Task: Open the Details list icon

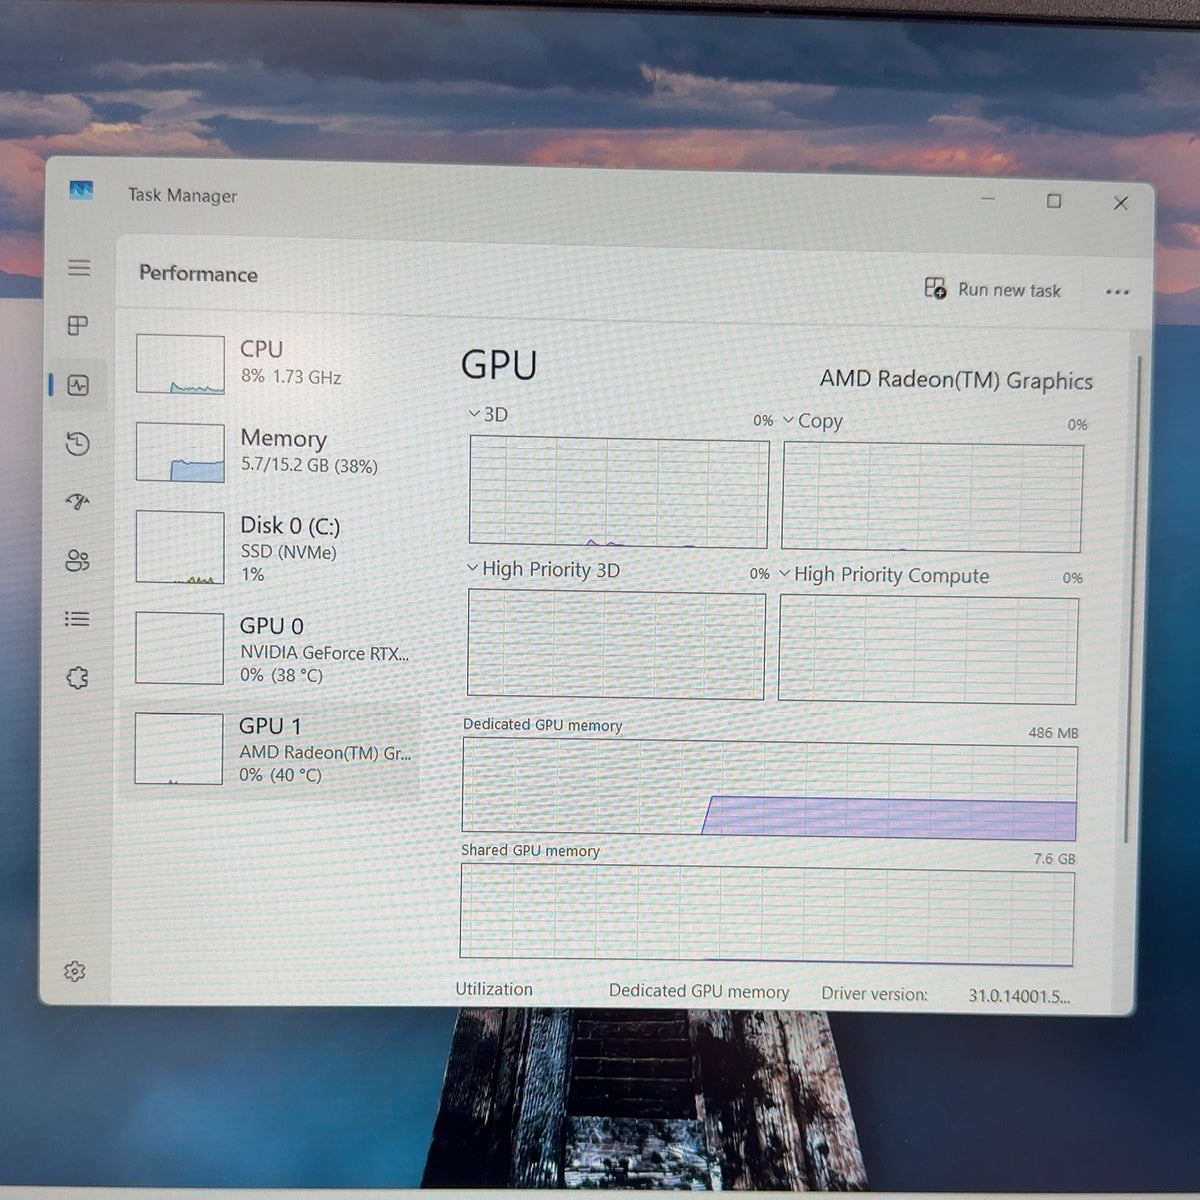Action: 78,619
